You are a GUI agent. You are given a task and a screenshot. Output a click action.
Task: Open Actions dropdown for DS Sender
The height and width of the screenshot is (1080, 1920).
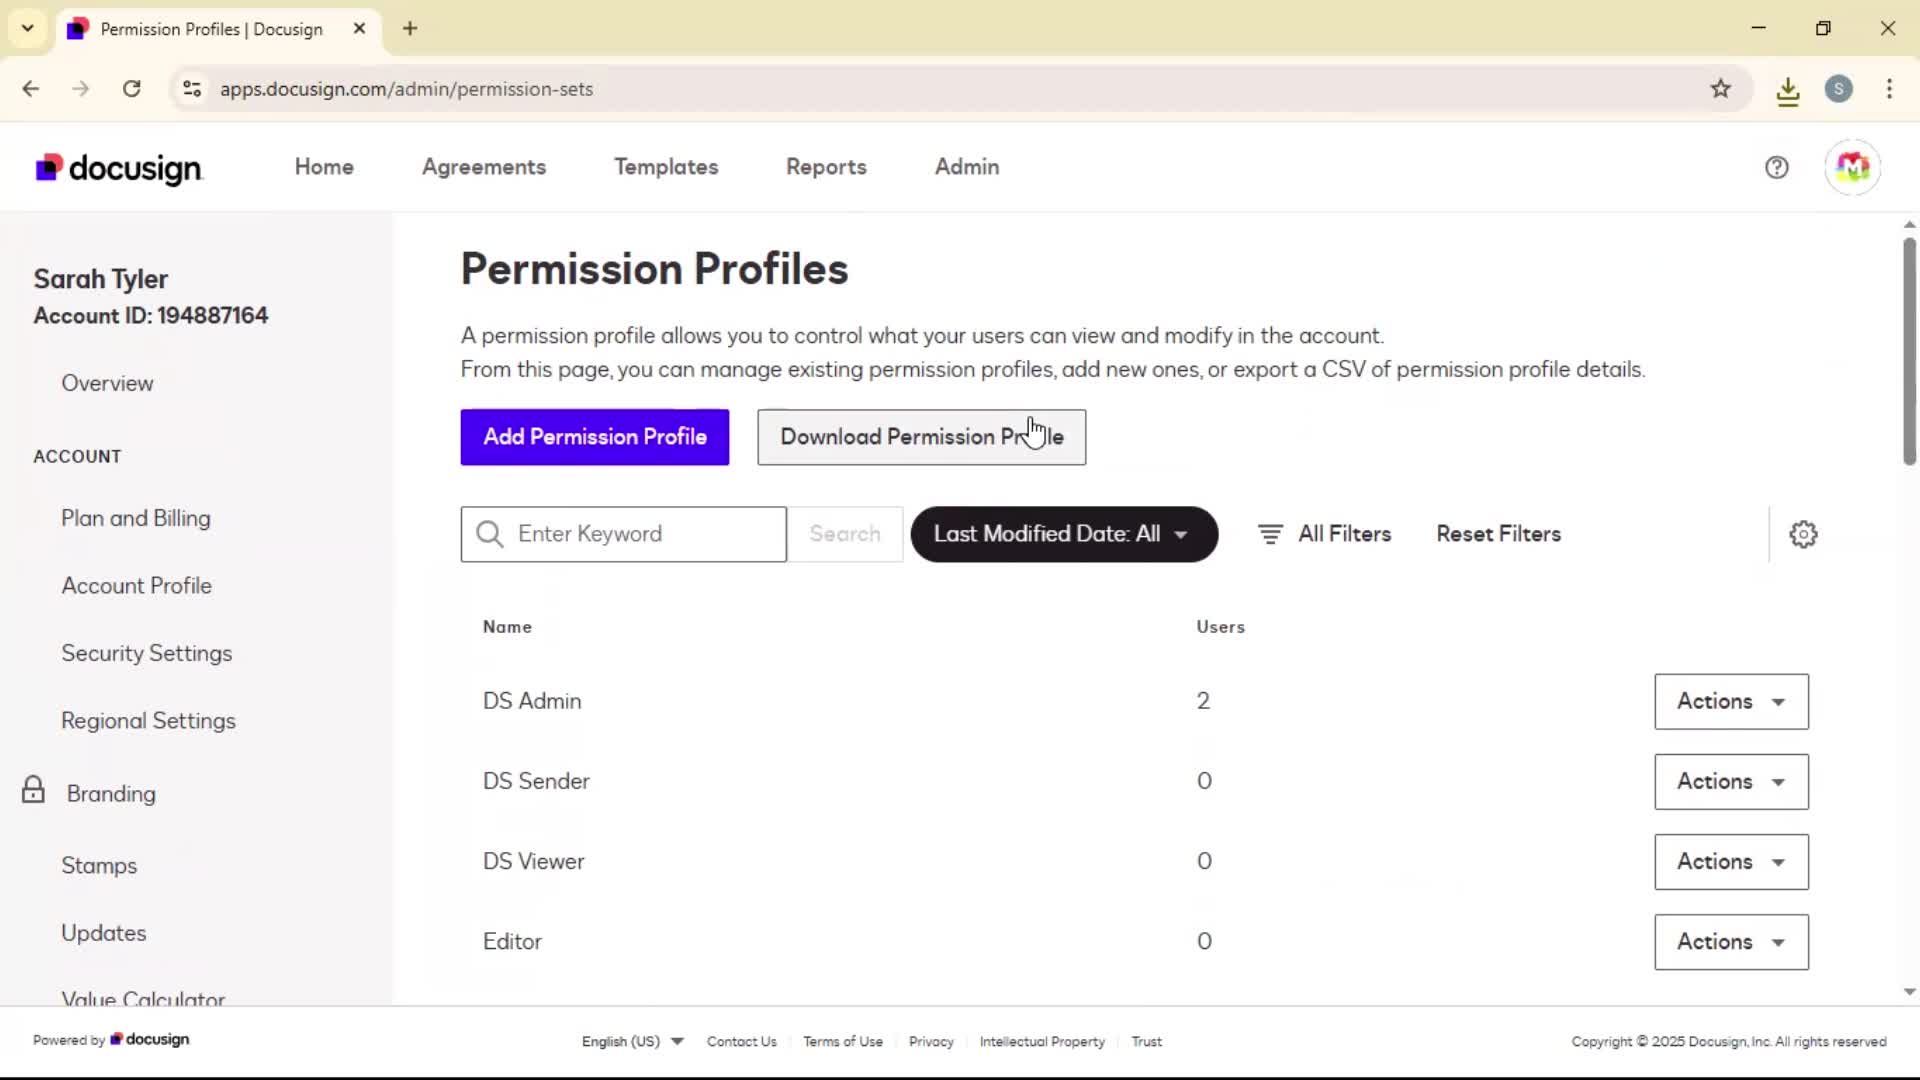coord(1731,781)
